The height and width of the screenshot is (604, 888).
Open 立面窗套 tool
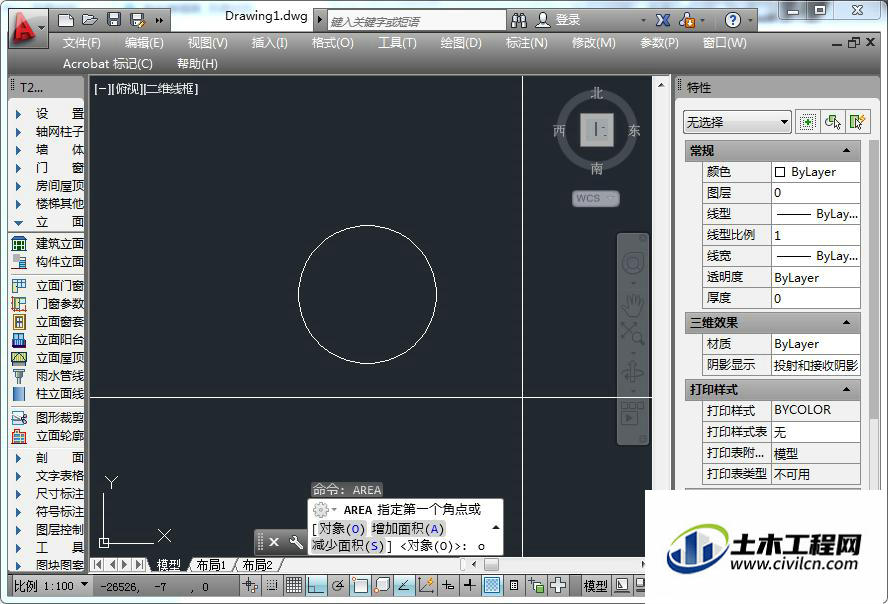(x=48, y=322)
